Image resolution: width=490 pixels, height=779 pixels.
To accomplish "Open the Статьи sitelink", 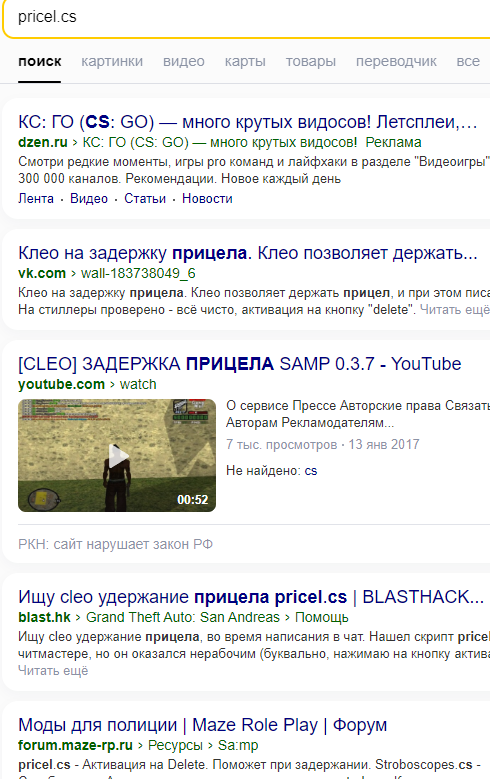I will click(145, 198).
